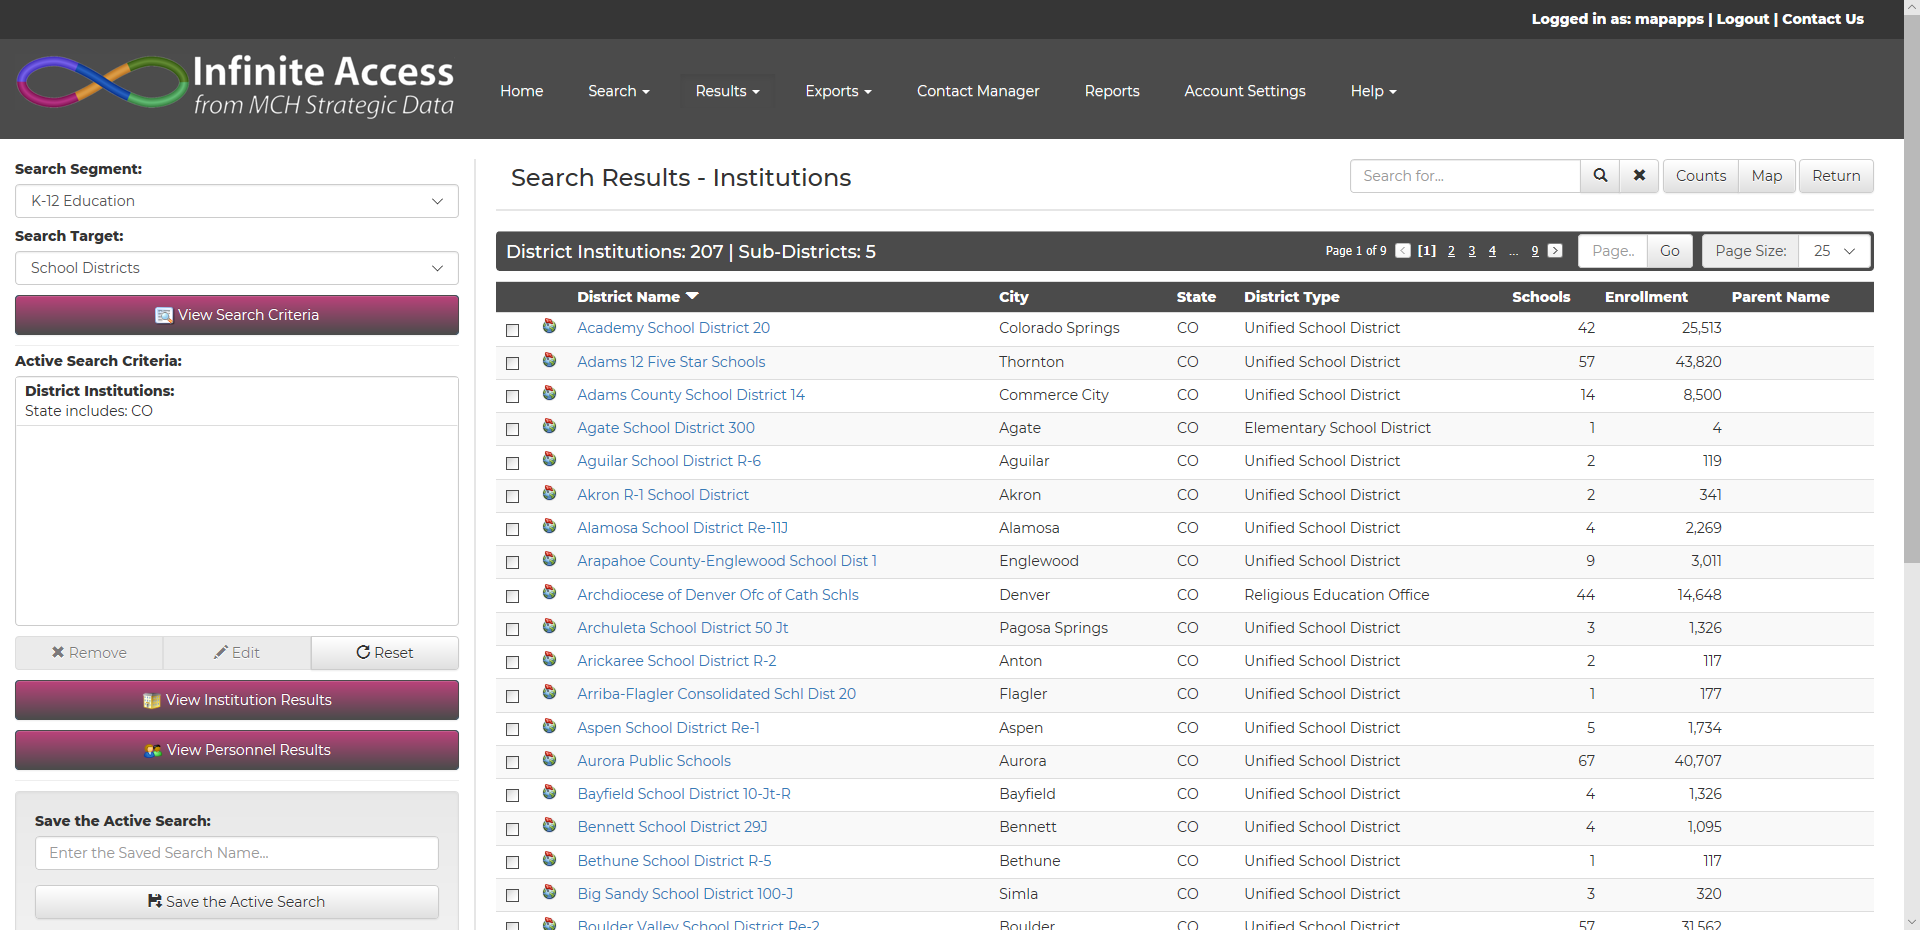Click the Return button

[x=1836, y=176]
